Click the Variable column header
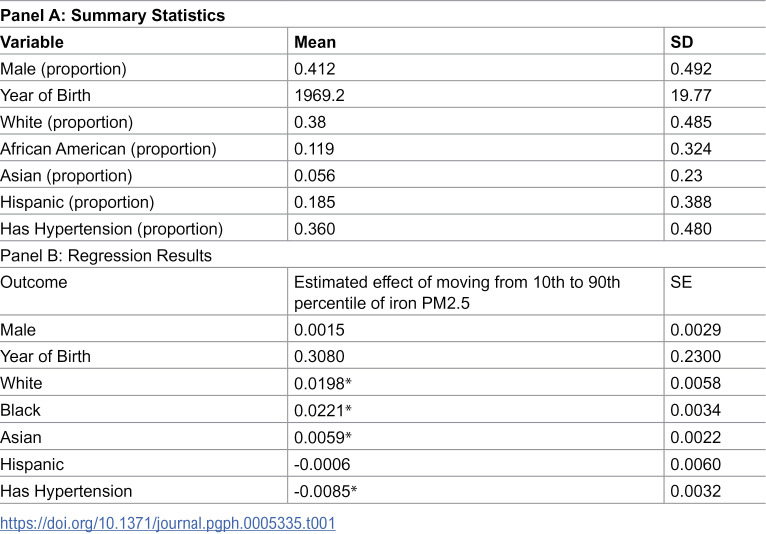 (32, 42)
